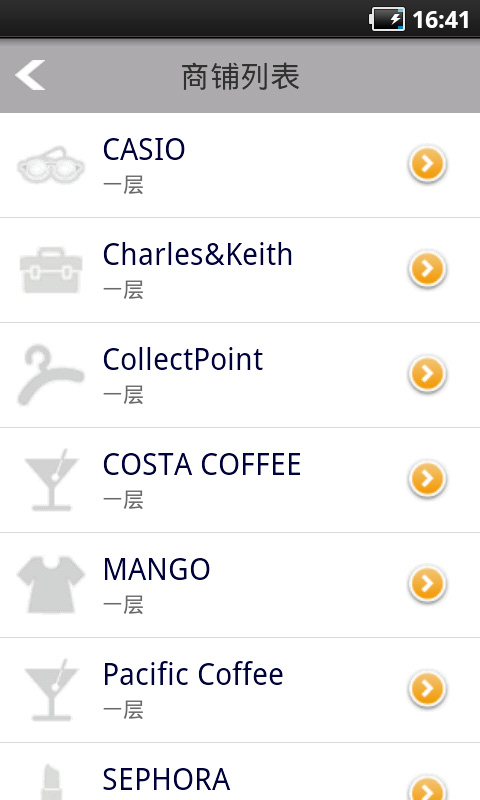This screenshot has height=800, width=480.
Task: Tap the cocktail icon beside COSTA COFFEE
Action: click(x=51, y=480)
